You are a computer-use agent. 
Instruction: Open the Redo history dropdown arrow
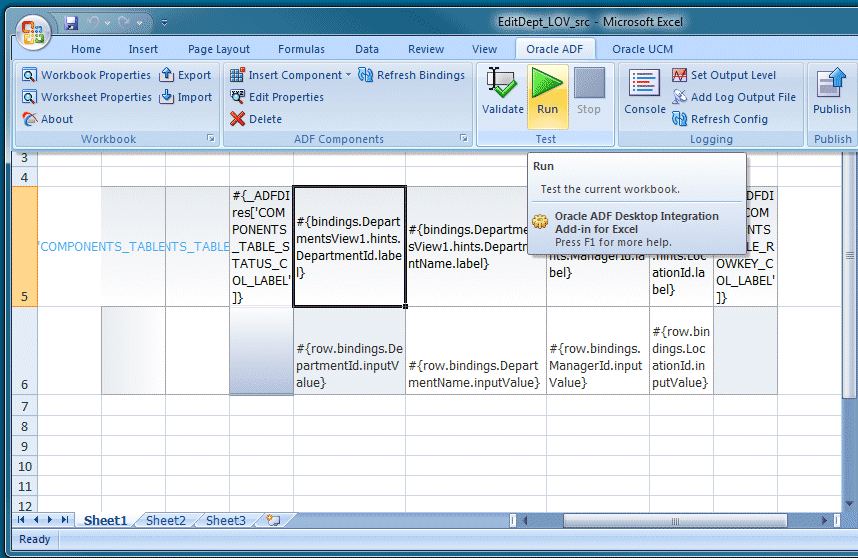pos(140,23)
